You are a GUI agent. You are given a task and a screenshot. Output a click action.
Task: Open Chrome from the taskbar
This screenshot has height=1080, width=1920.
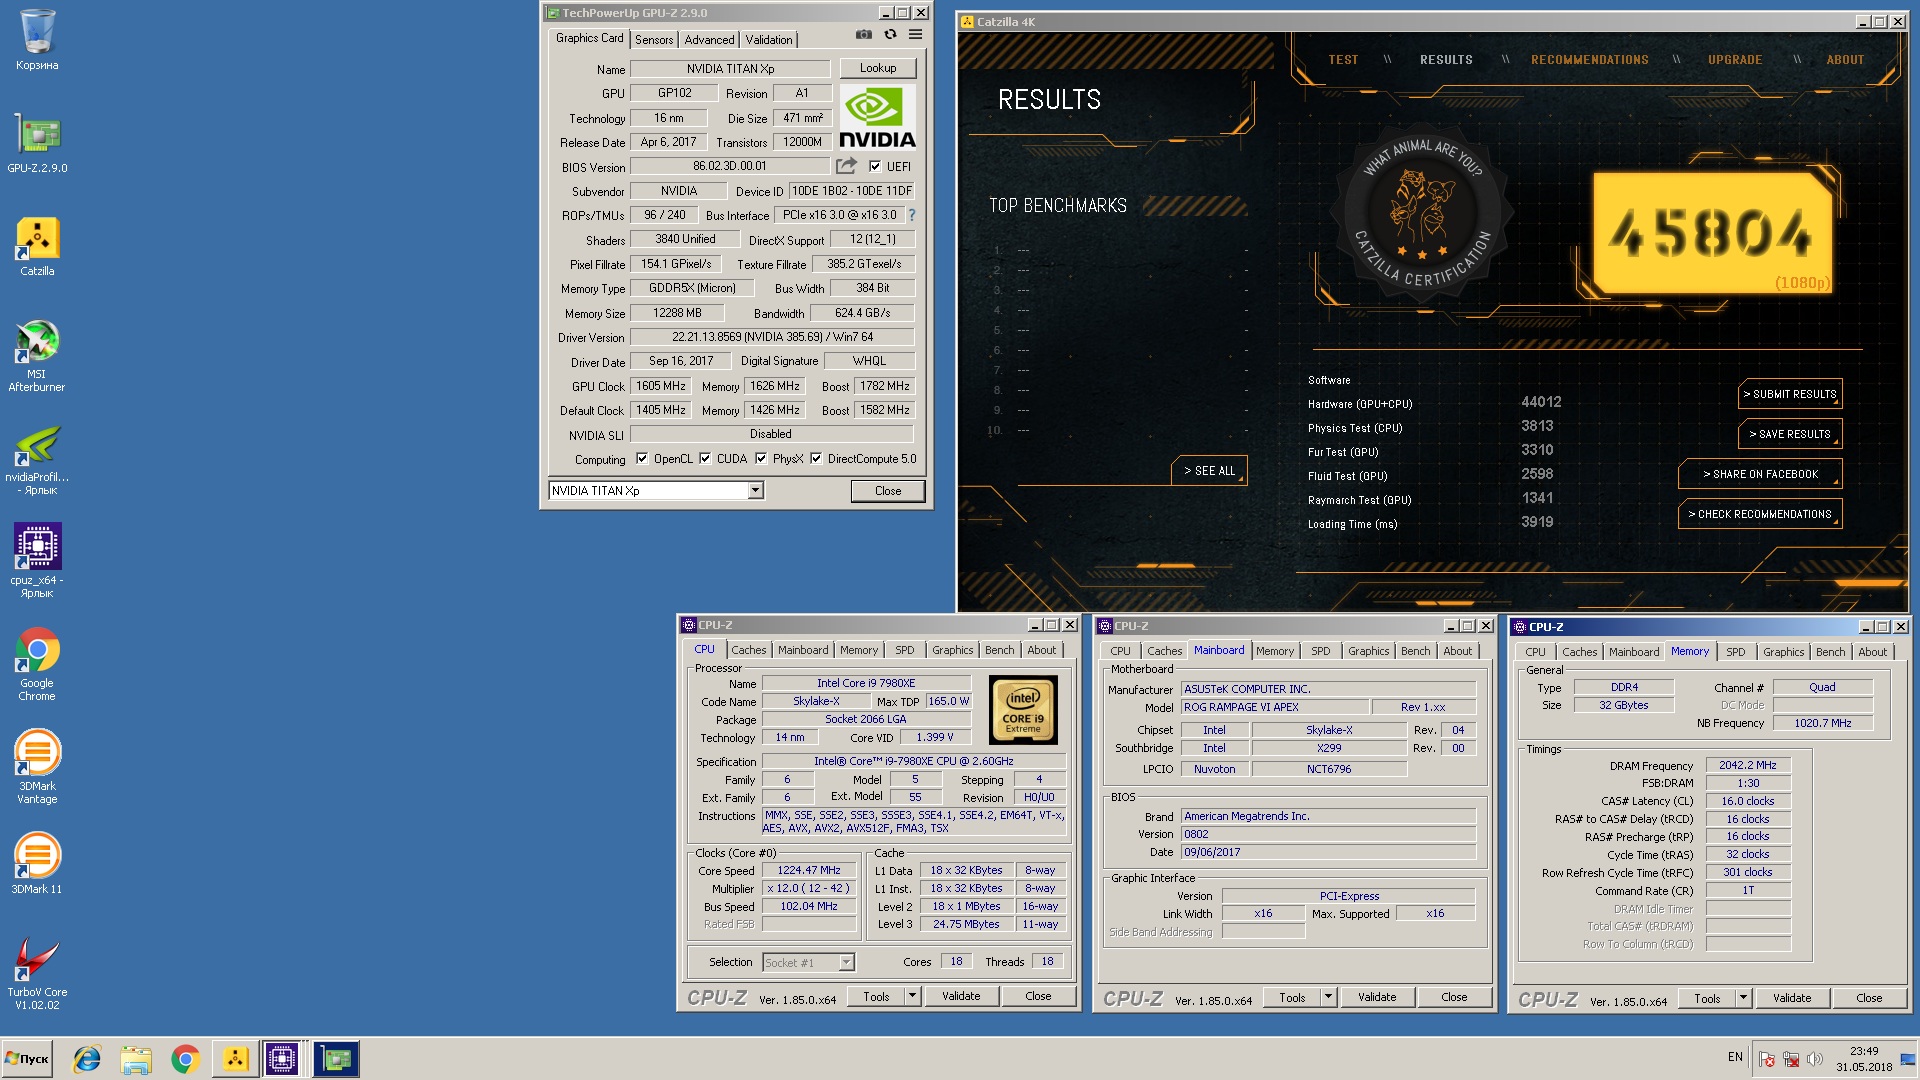pos(185,1059)
